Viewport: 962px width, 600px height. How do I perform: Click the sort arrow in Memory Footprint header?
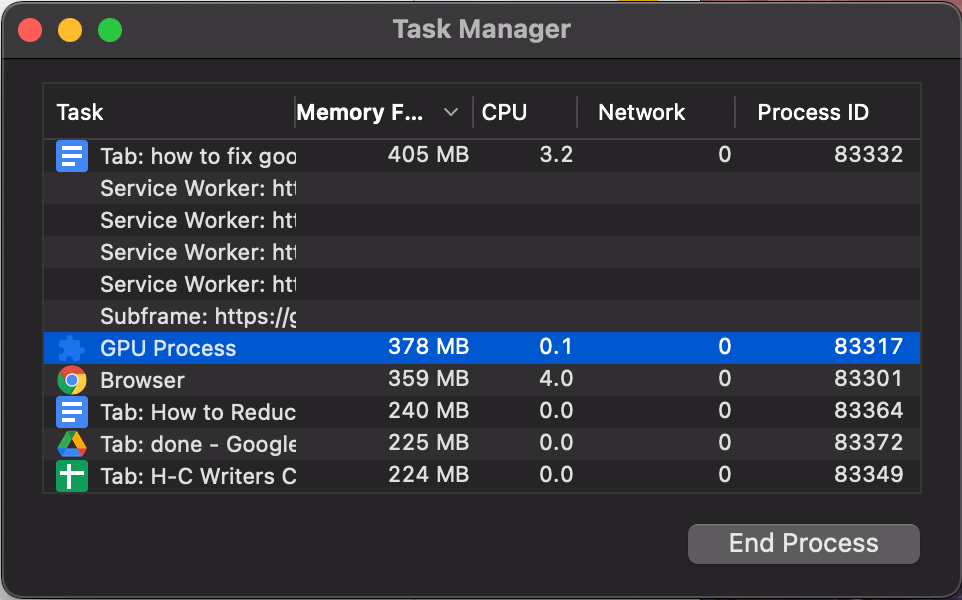click(451, 112)
